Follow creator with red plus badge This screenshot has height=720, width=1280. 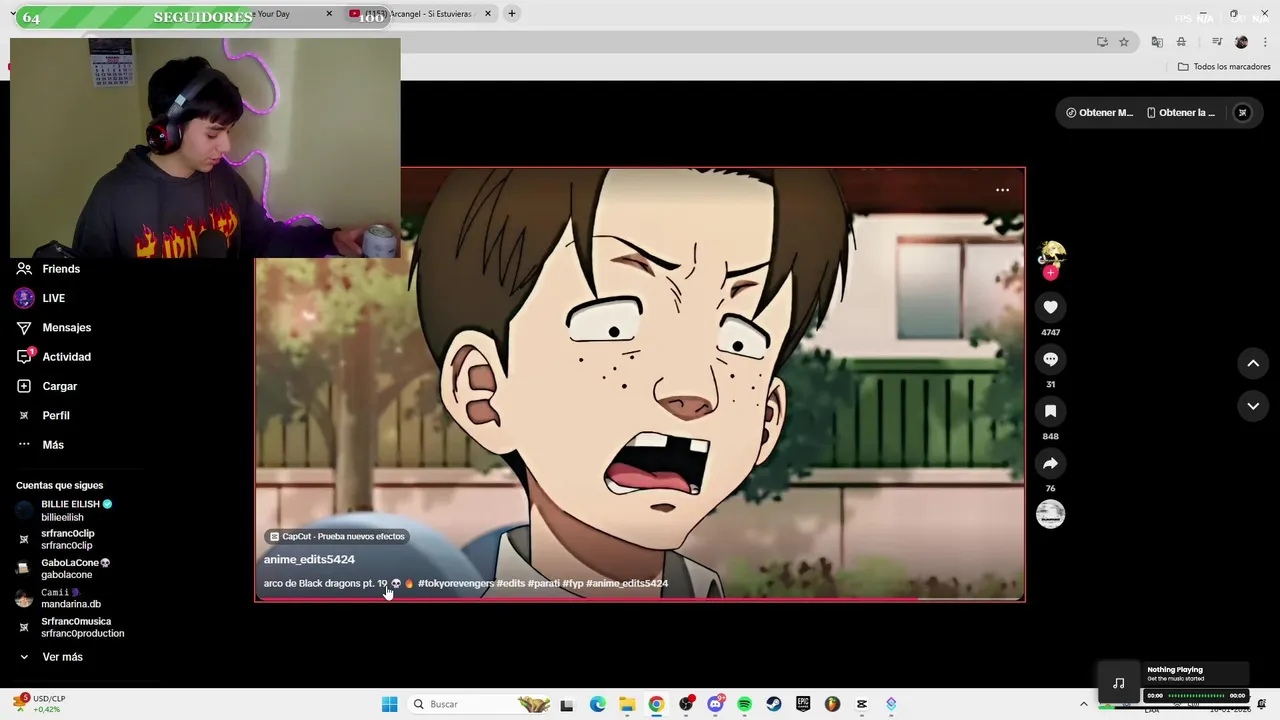click(x=1050, y=272)
